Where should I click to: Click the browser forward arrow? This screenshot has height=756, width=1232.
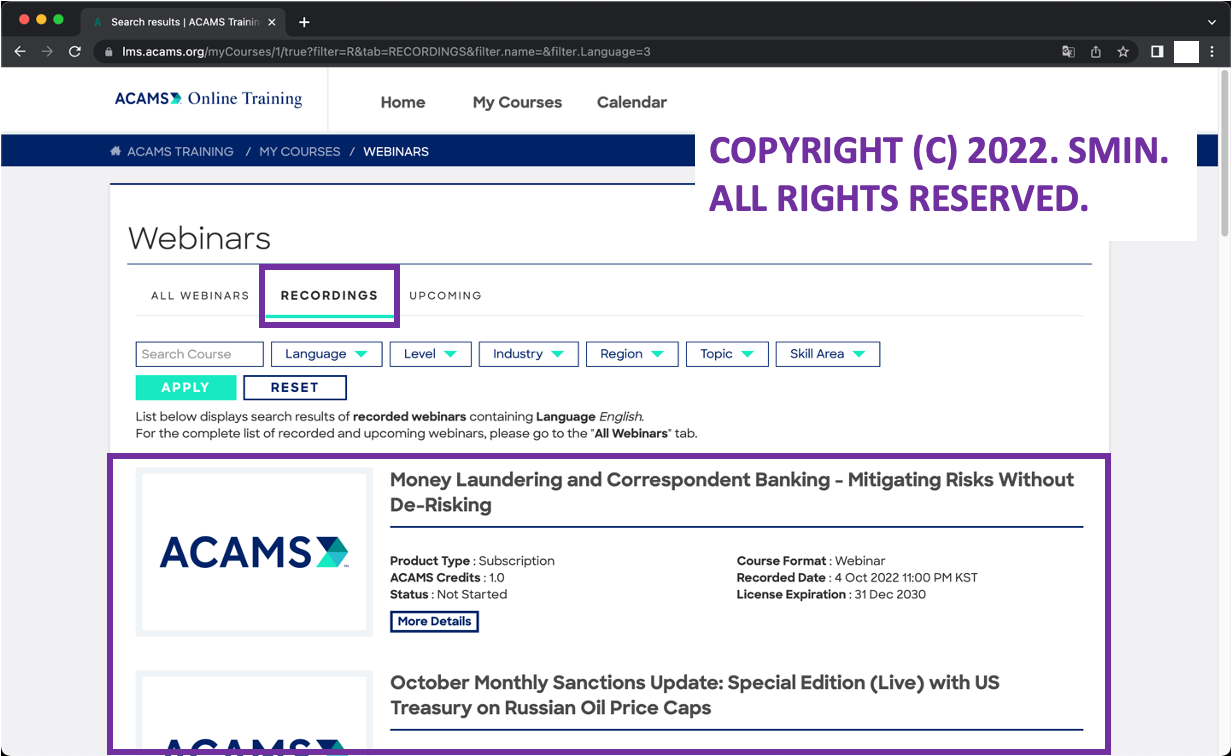(x=47, y=51)
